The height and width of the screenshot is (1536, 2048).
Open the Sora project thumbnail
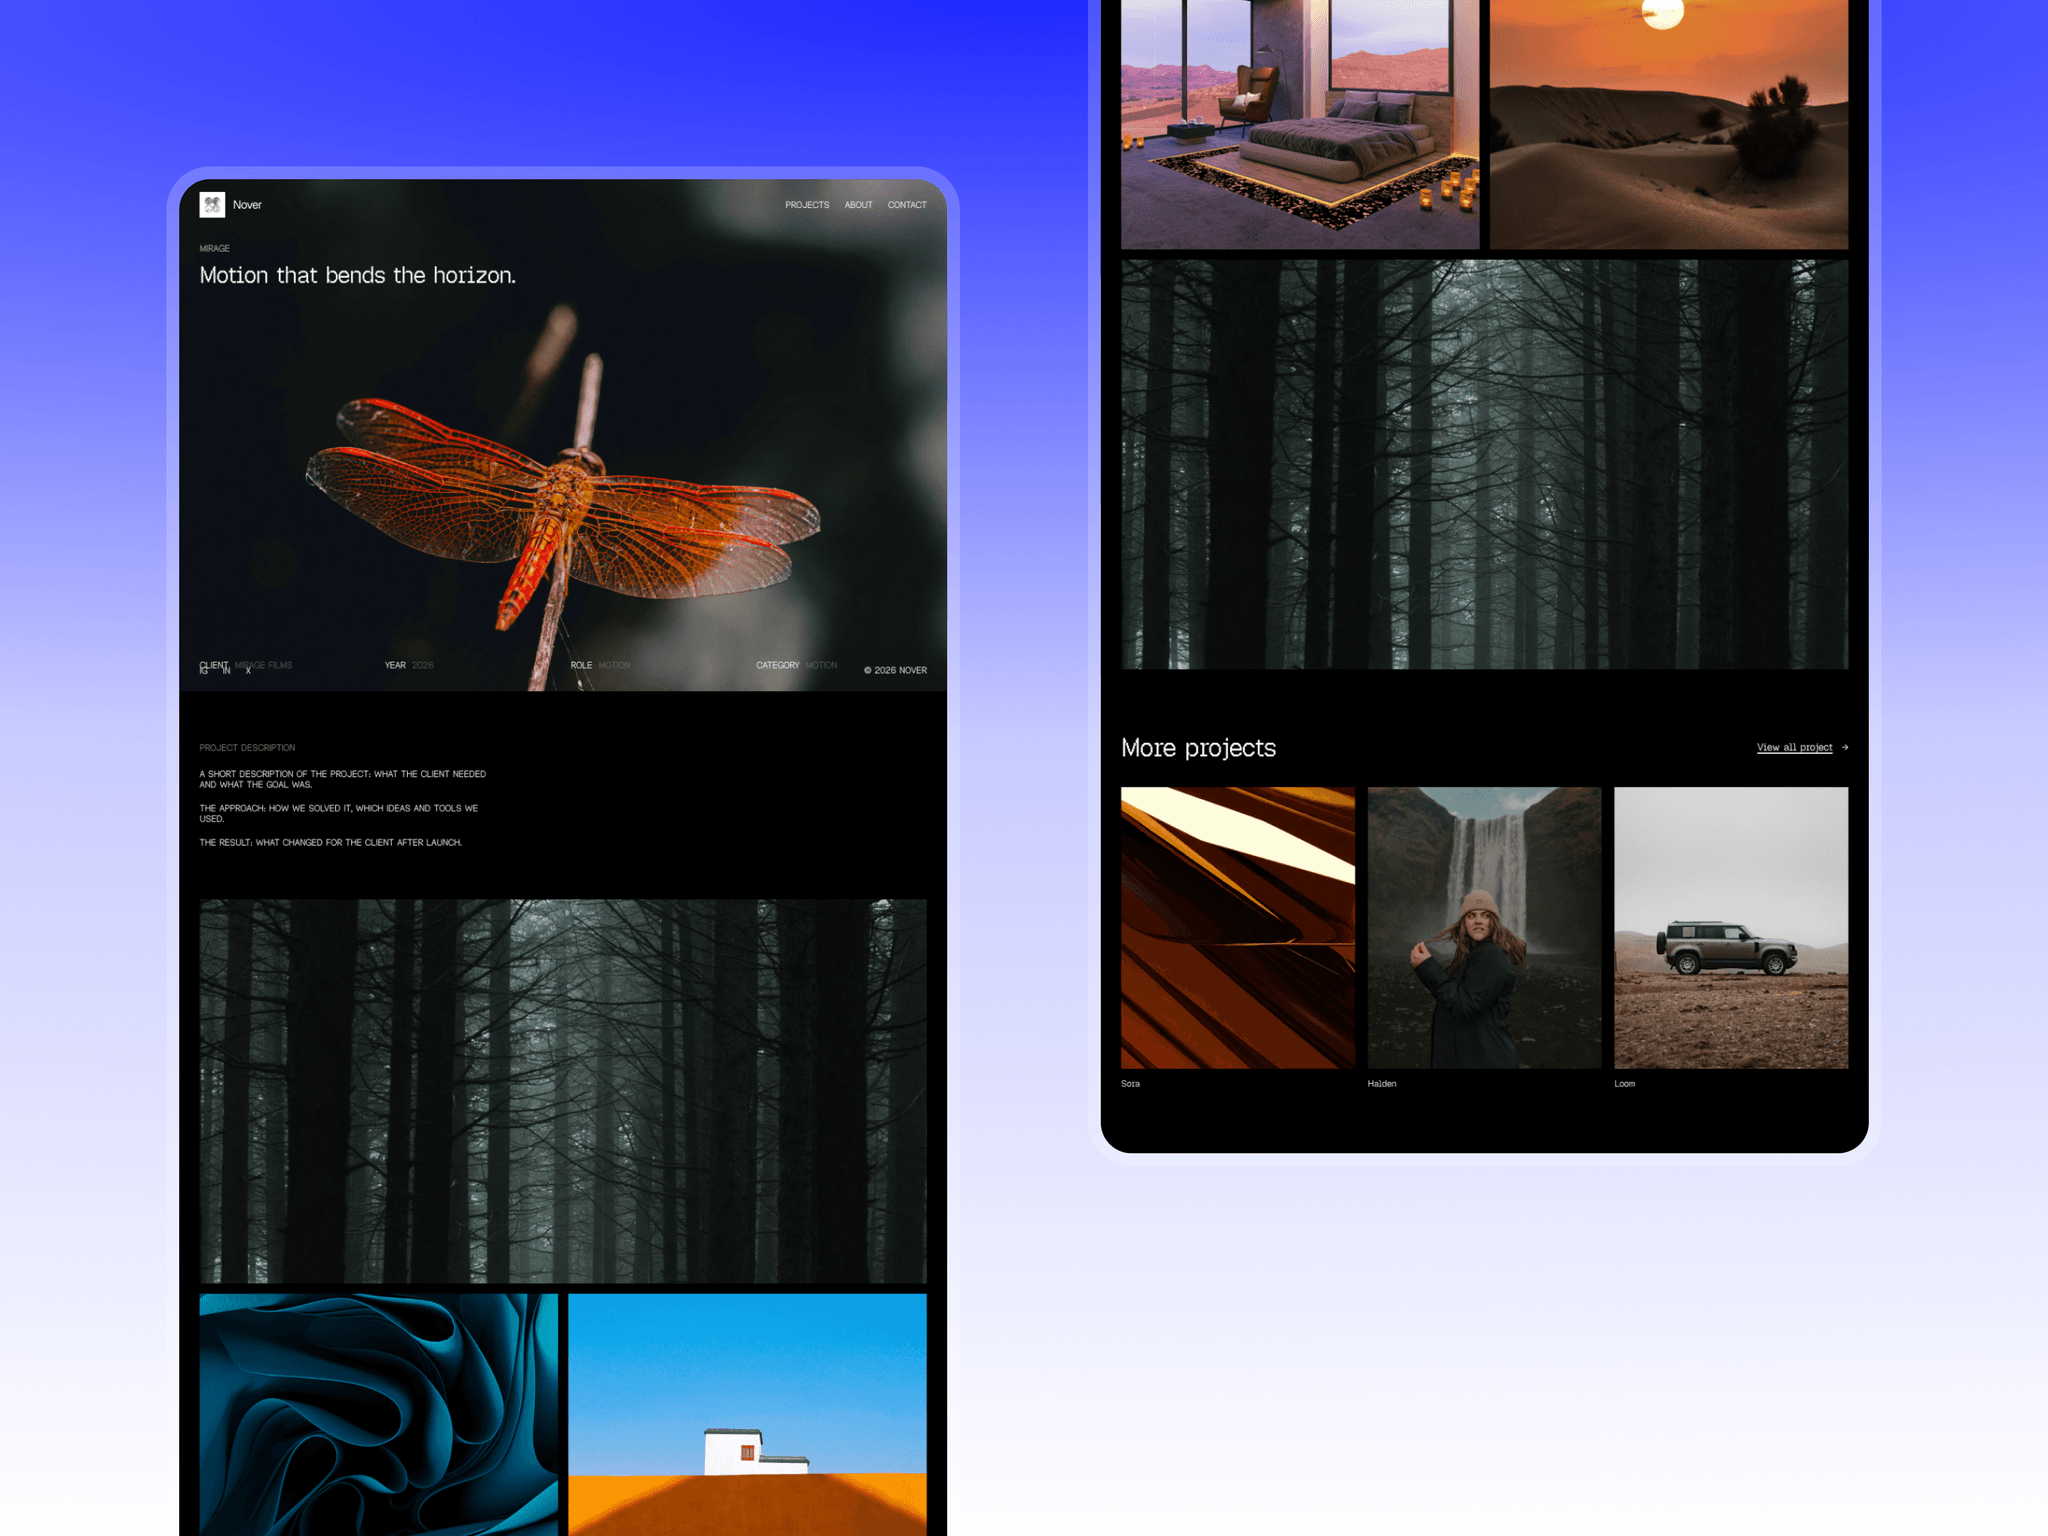coord(1237,927)
